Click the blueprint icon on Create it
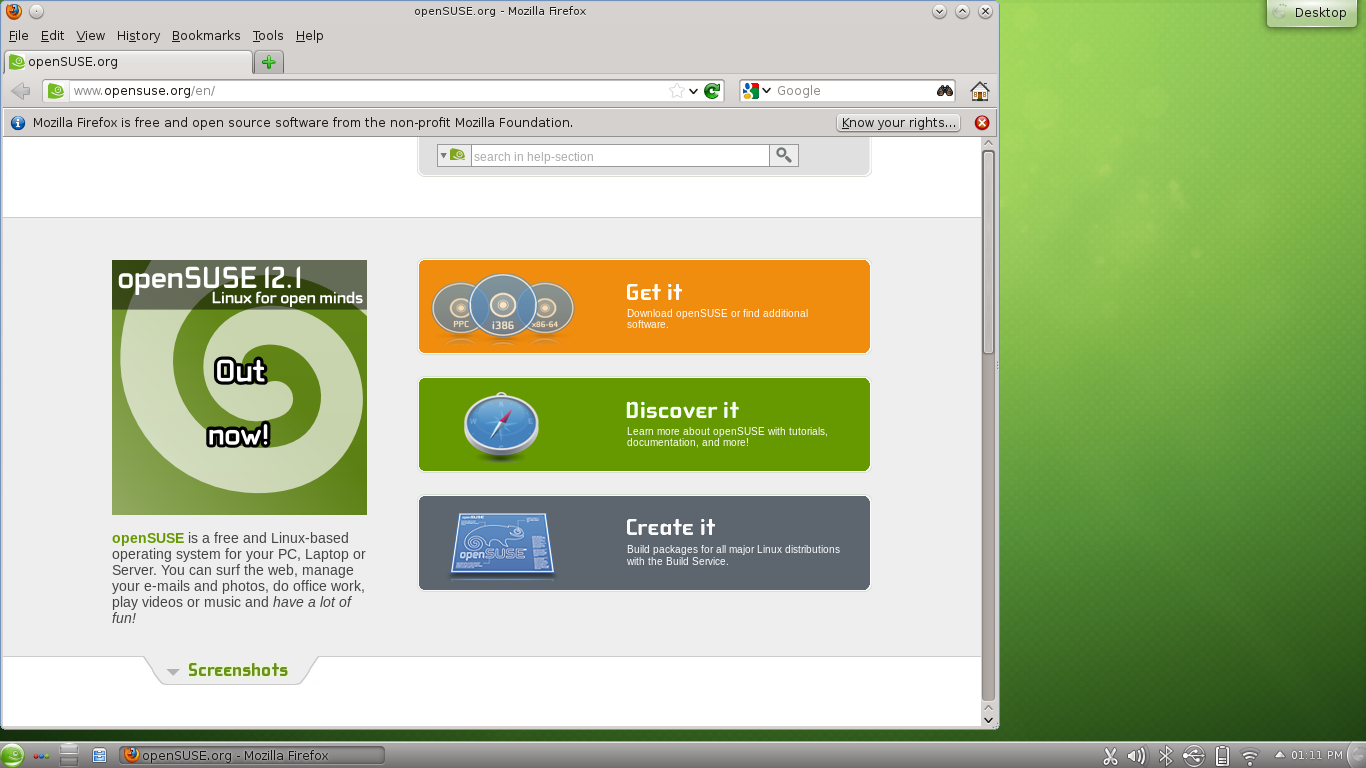The width and height of the screenshot is (1366, 768). [502, 545]
